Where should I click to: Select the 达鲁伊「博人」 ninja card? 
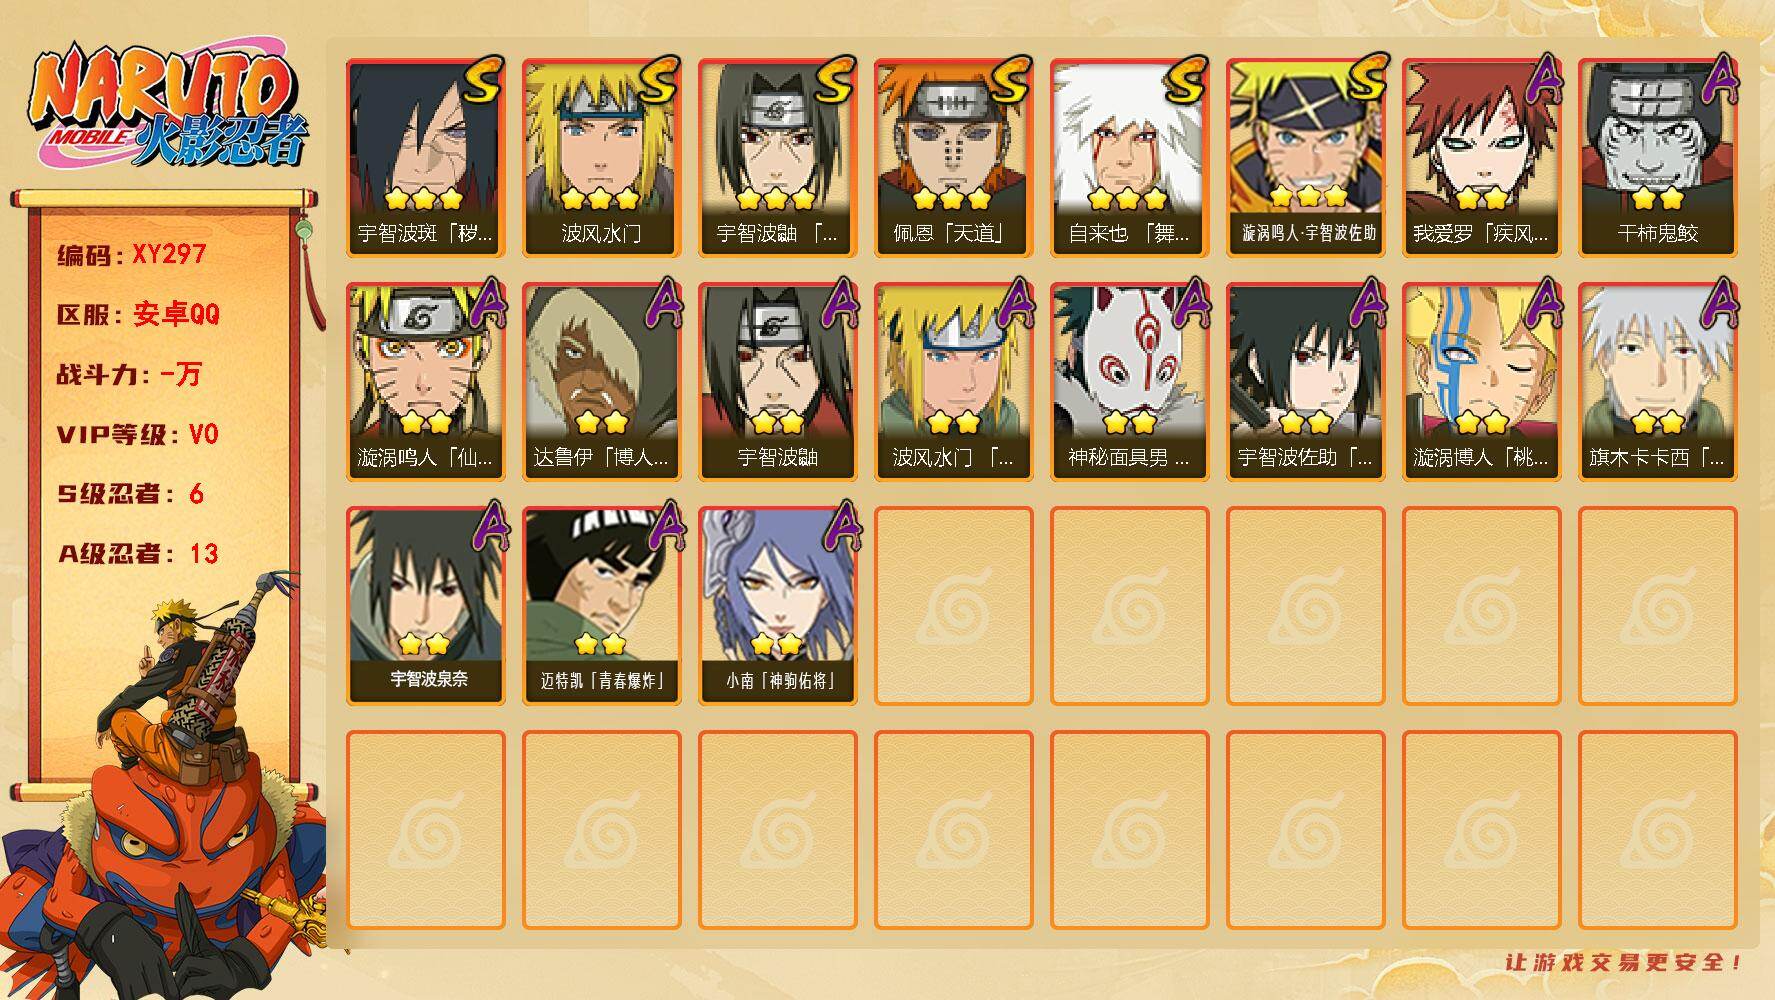[601, 382]
